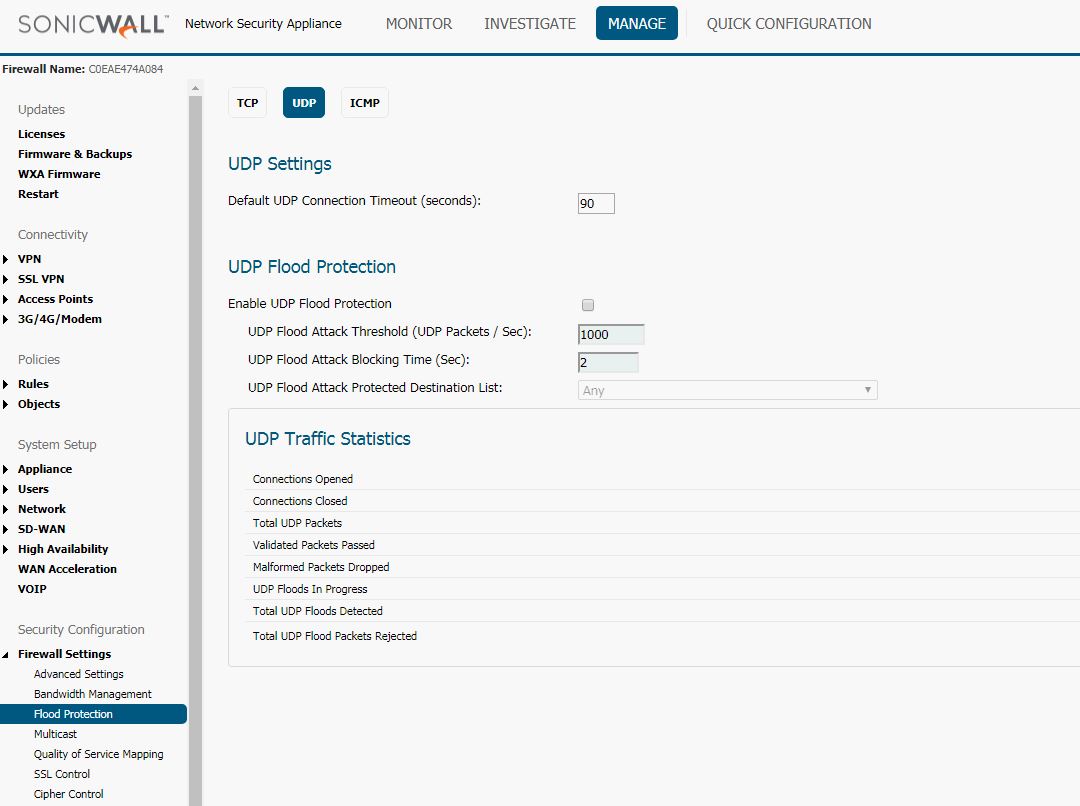Image resolution: width=1080 pixels, height=806 pixels.
Task: Click 'Validated Packets Passed' row
Action: coord(663,545)
